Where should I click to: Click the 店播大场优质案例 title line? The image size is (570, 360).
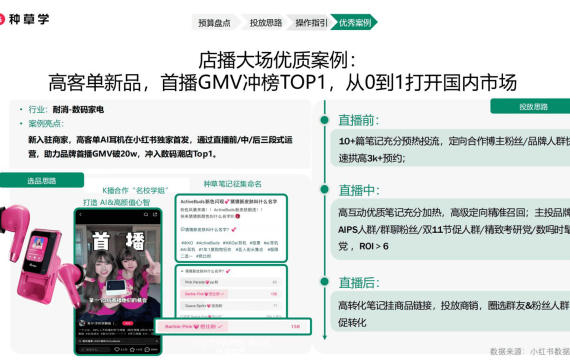click(x=277, y=60)
